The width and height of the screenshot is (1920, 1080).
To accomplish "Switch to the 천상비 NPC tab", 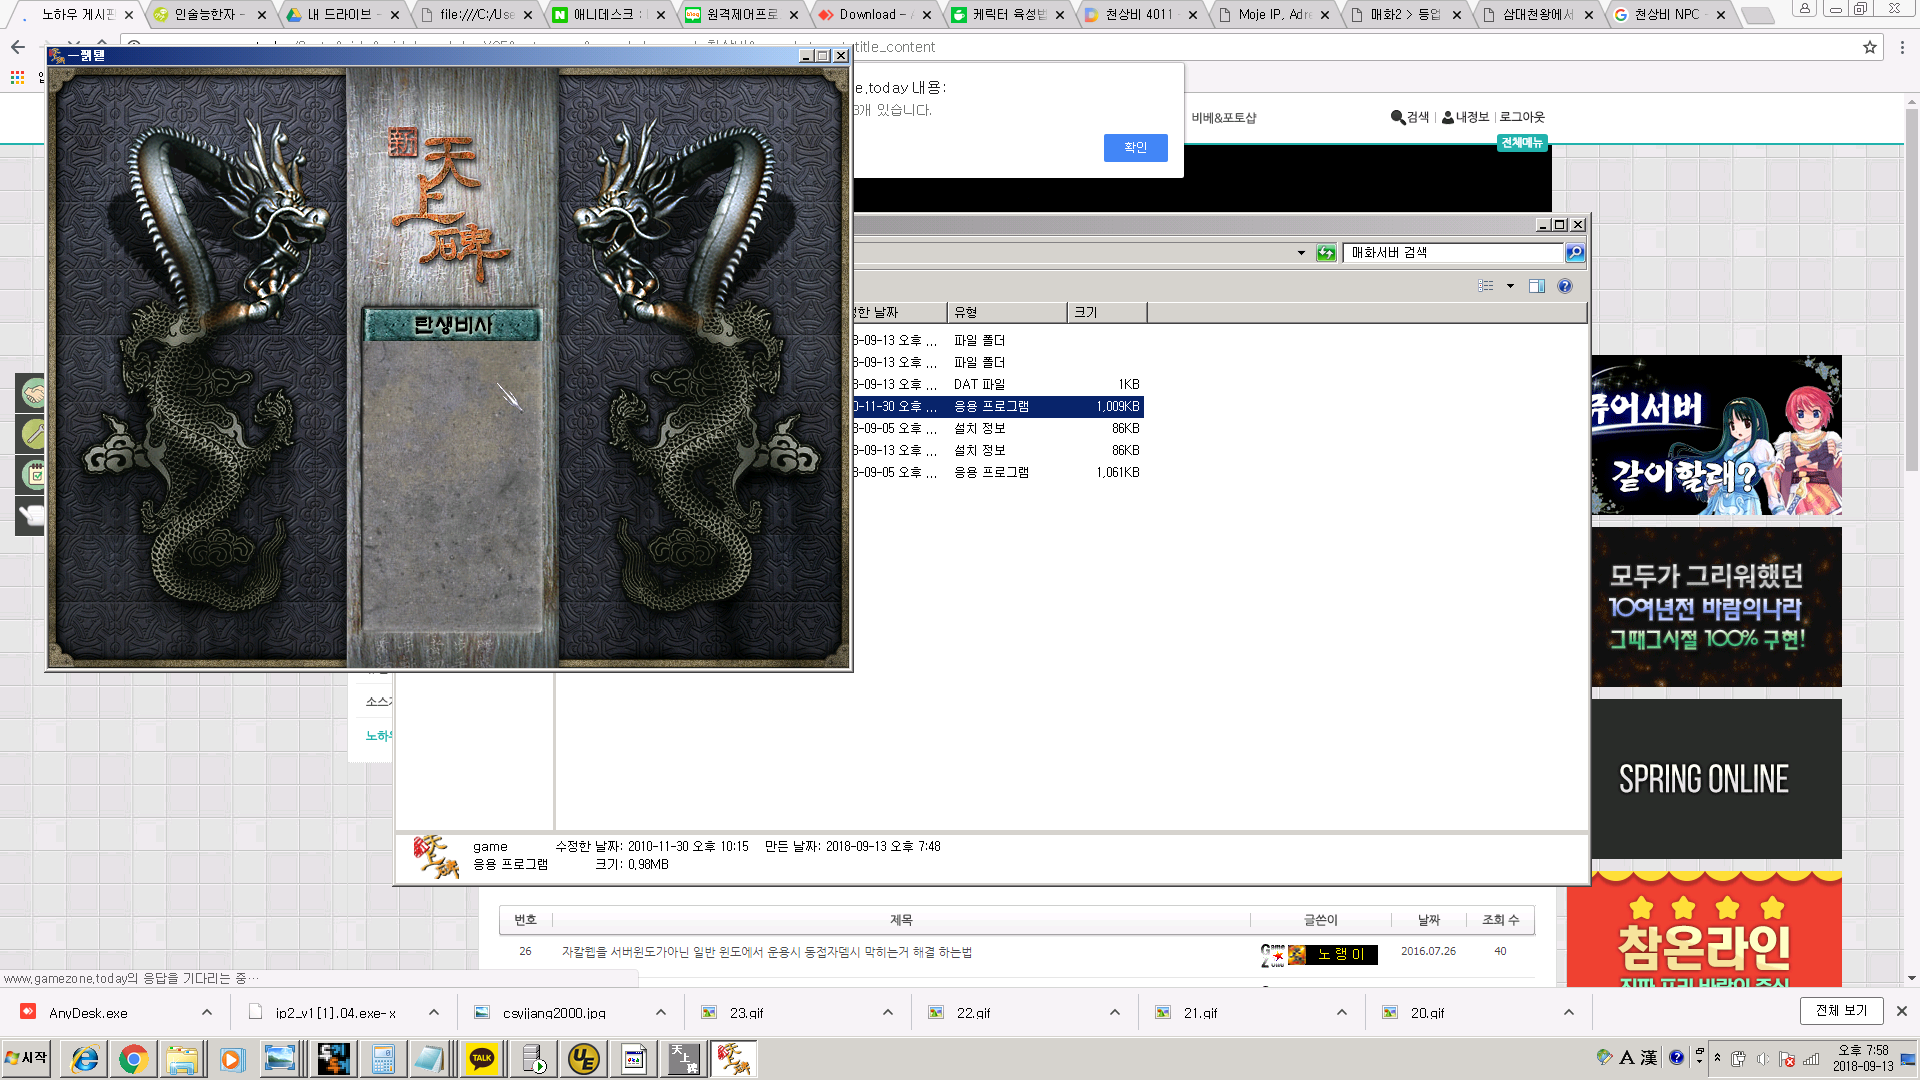I will (1665, 15).
